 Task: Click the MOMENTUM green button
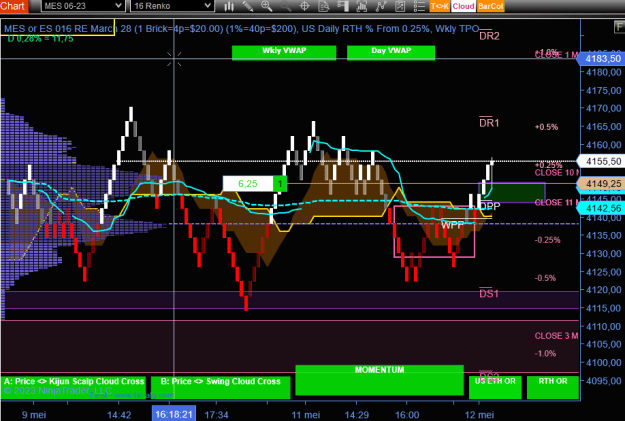[x=379, y=380]
